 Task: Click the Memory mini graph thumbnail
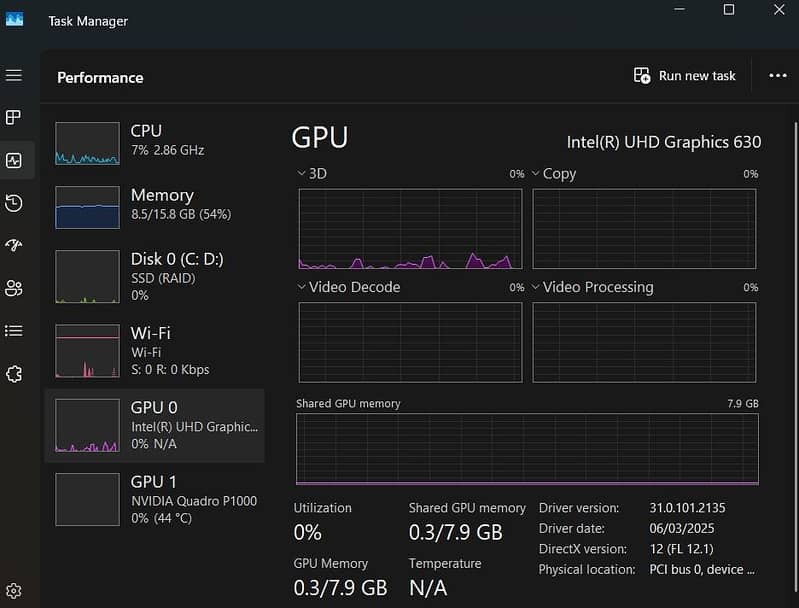point(88,207)
